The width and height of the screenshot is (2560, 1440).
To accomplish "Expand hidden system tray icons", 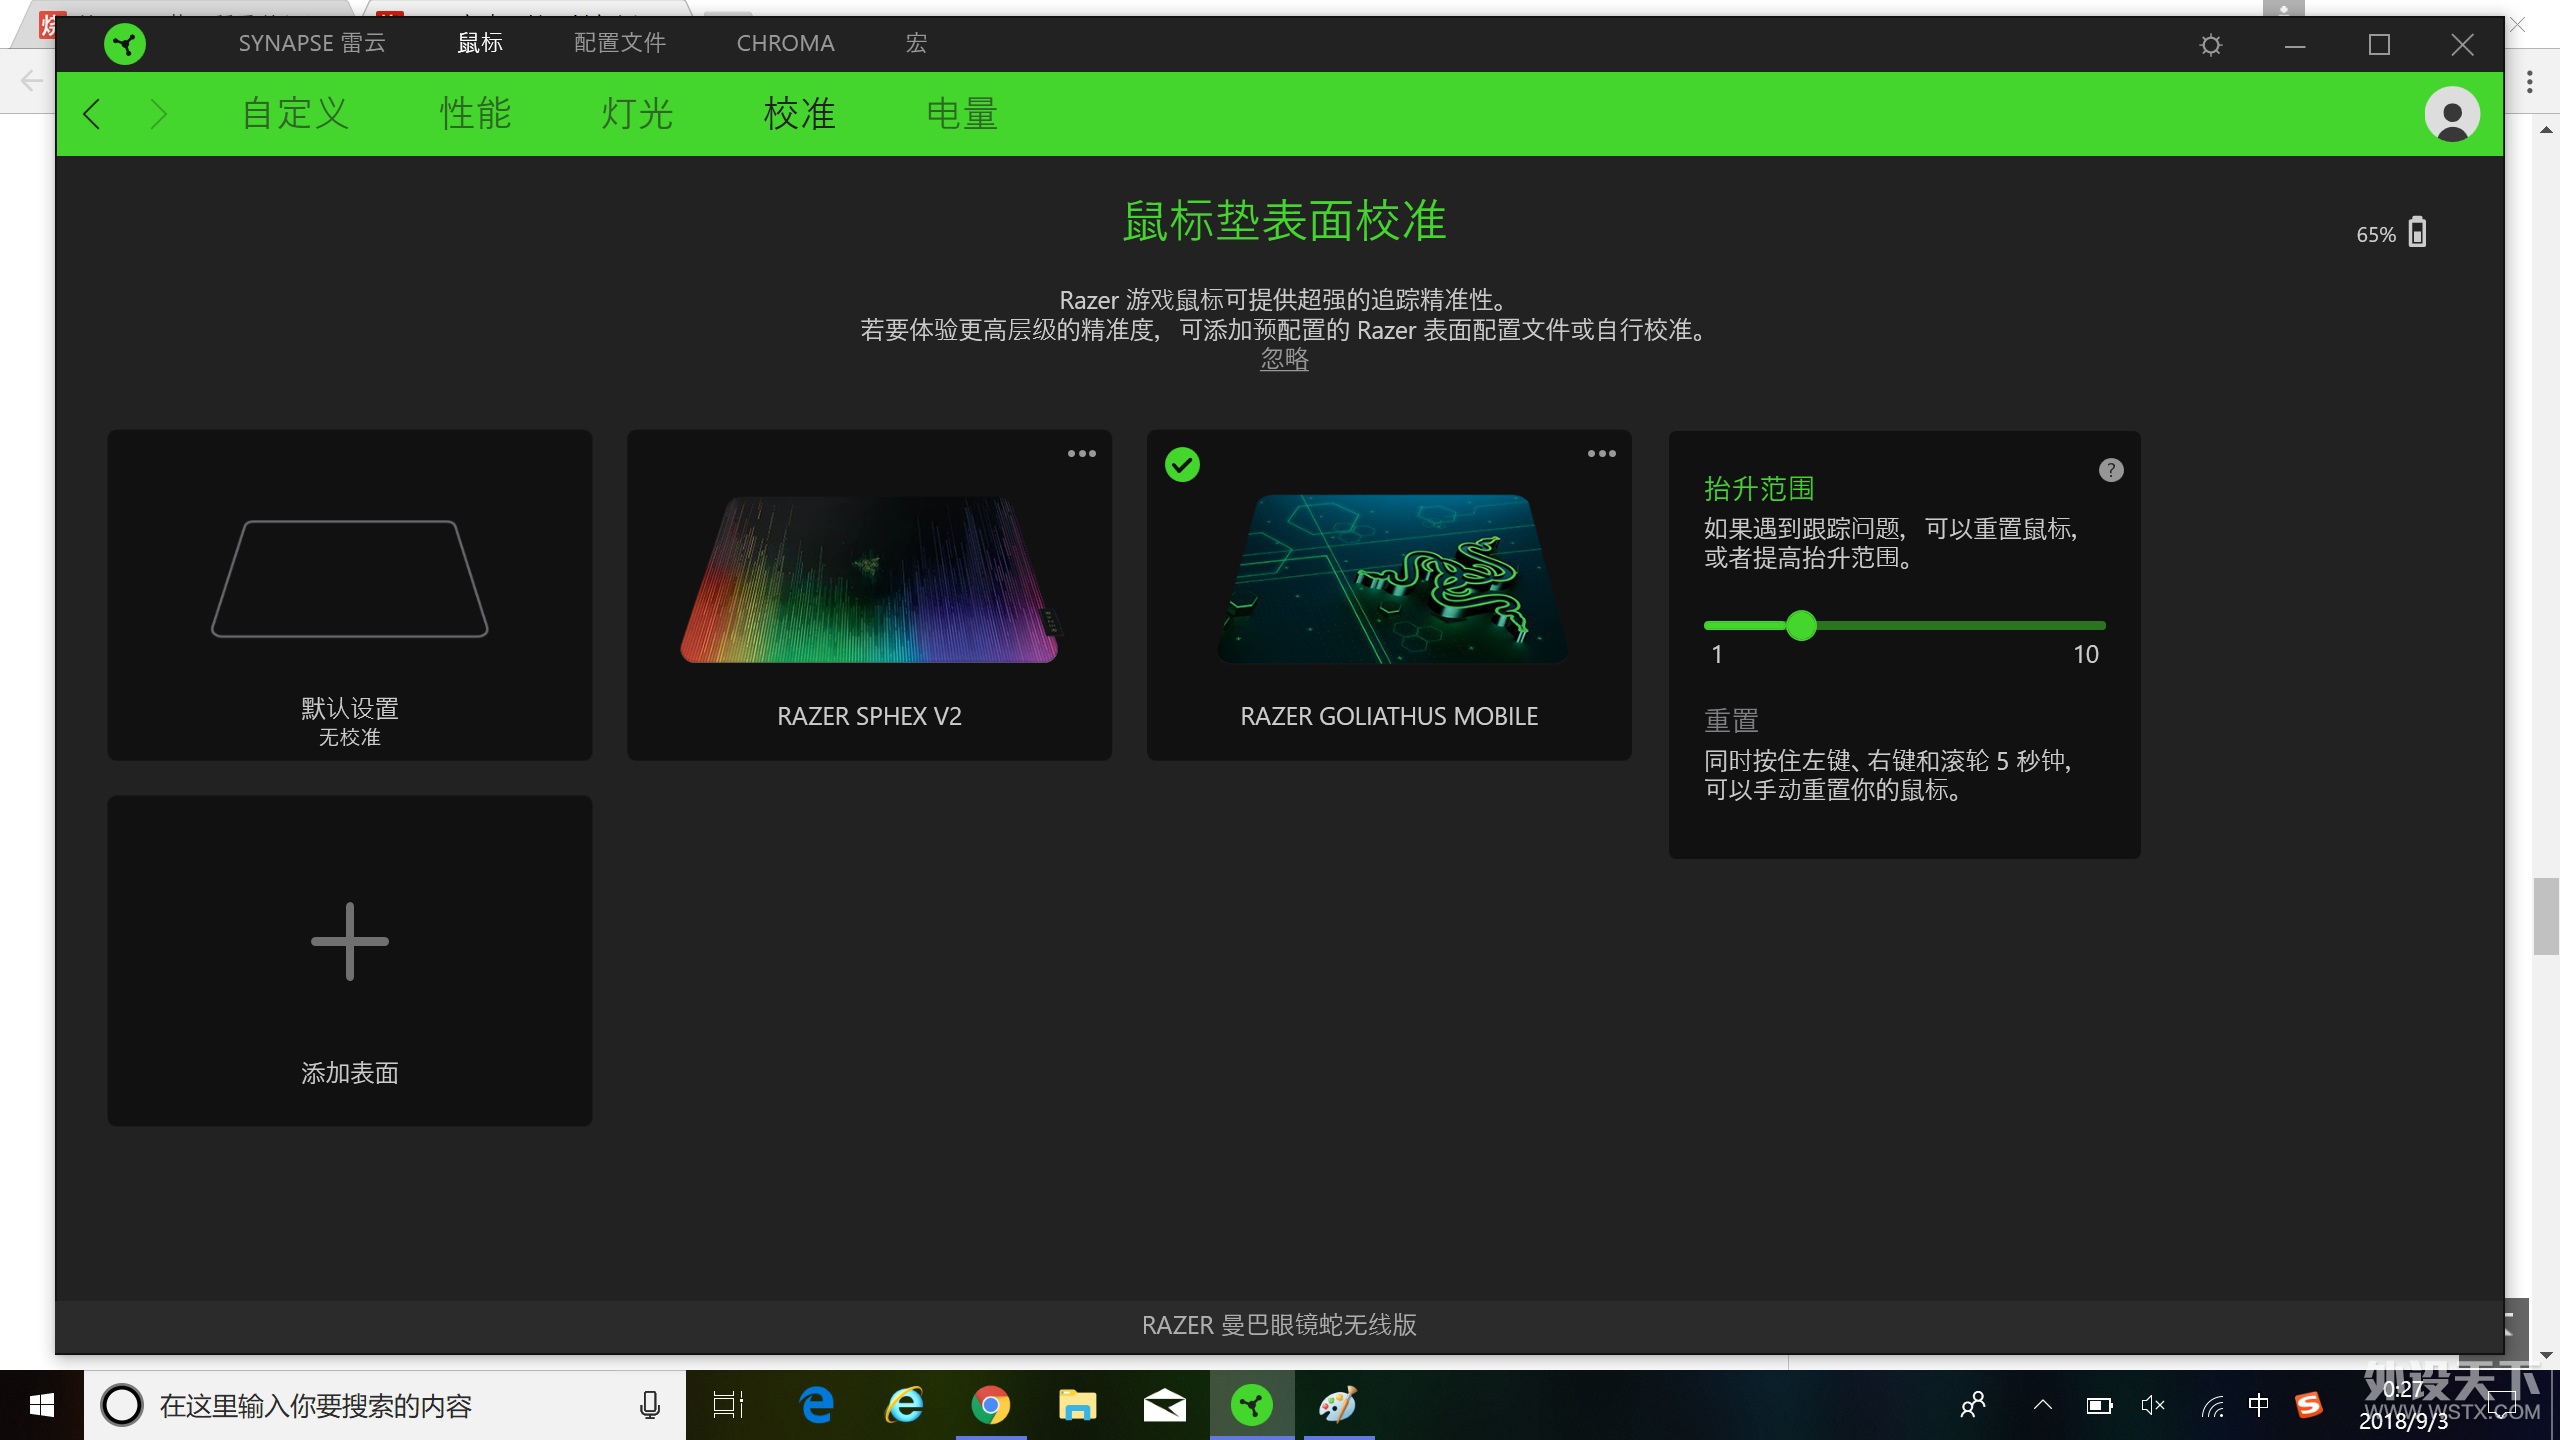I will click(2043, 1405).
